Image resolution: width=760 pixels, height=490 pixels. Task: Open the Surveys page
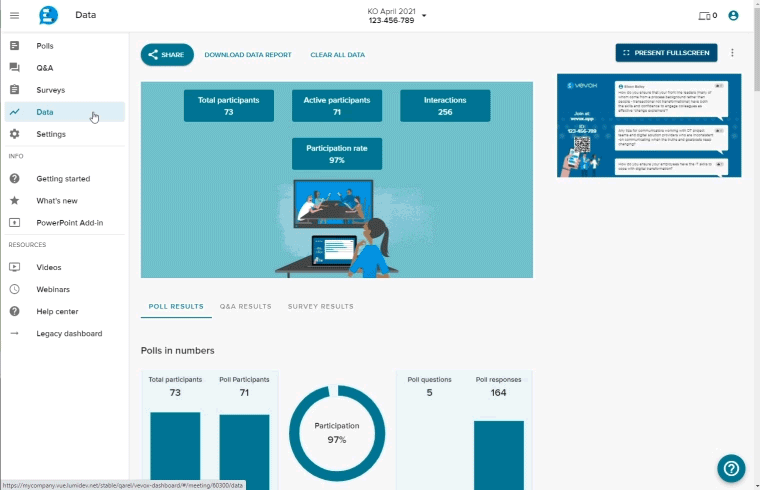click(x=65, y=90)
